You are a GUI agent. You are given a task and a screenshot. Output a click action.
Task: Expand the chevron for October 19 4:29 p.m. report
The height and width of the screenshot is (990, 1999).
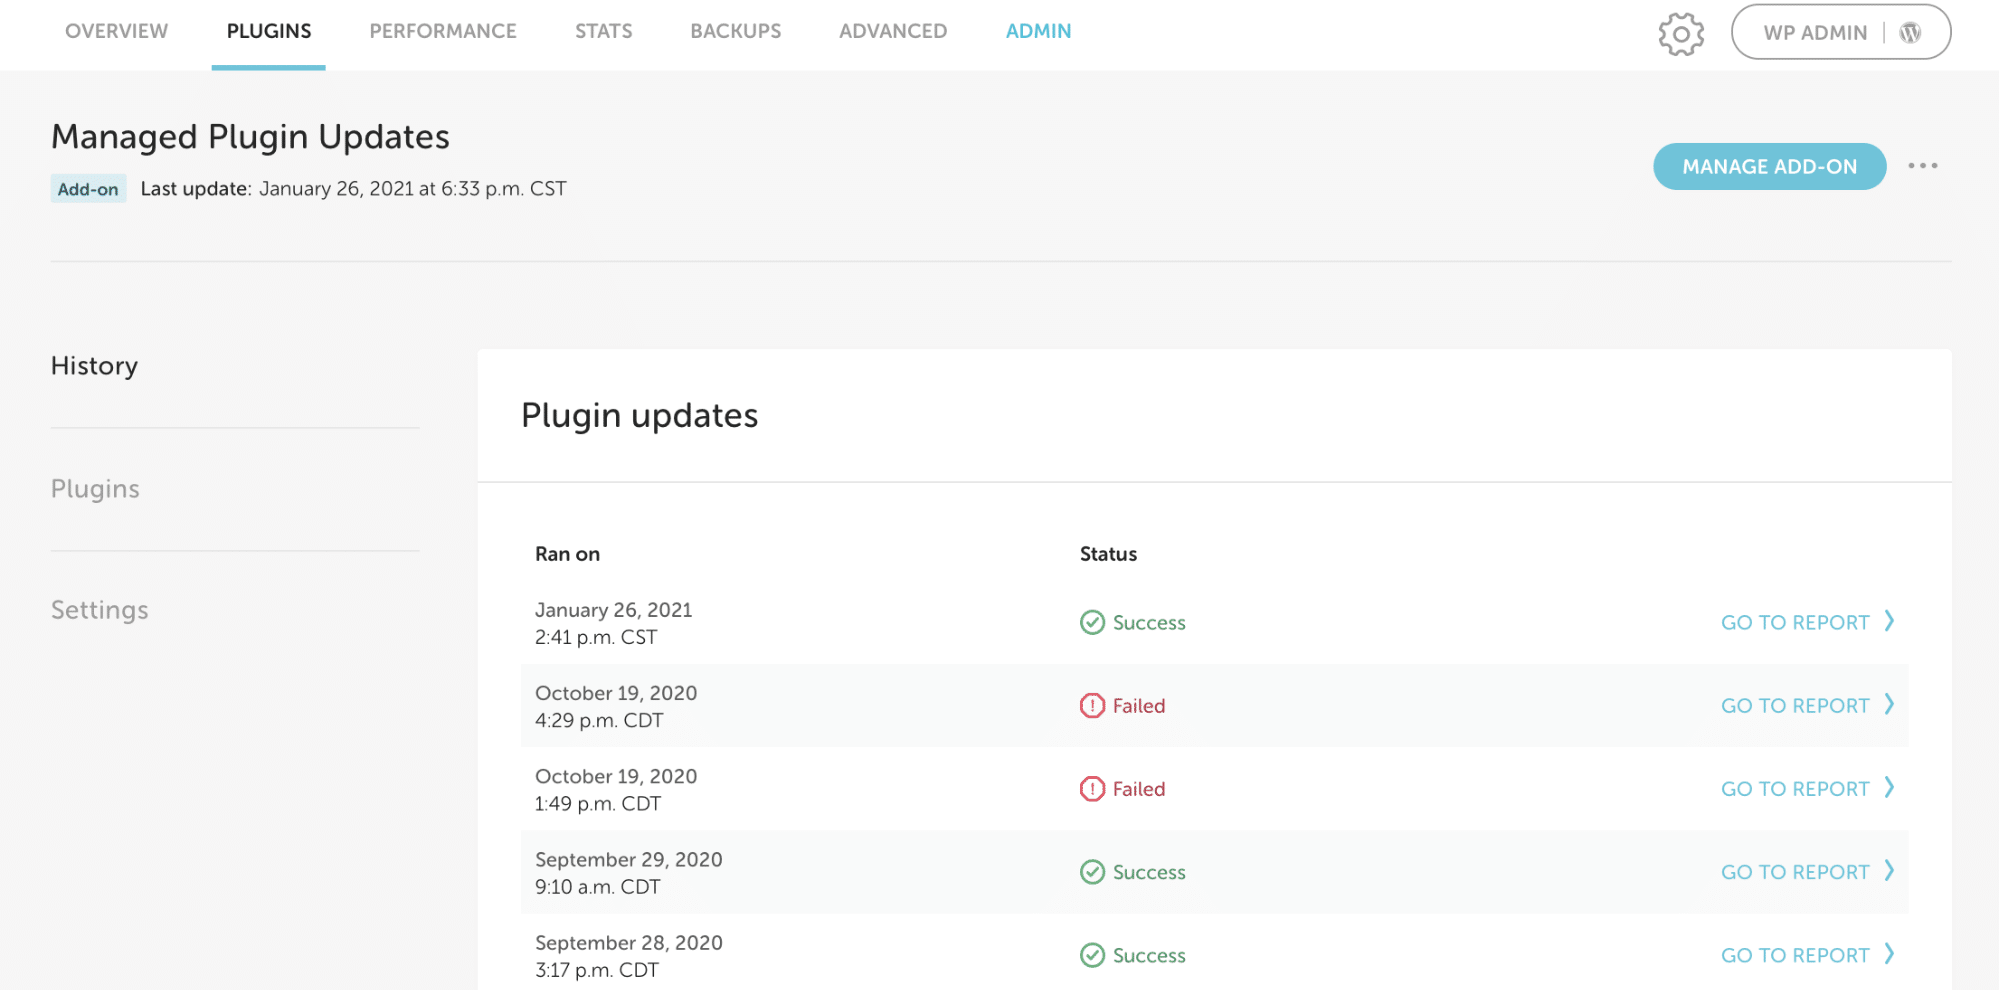pos(1889,704)
